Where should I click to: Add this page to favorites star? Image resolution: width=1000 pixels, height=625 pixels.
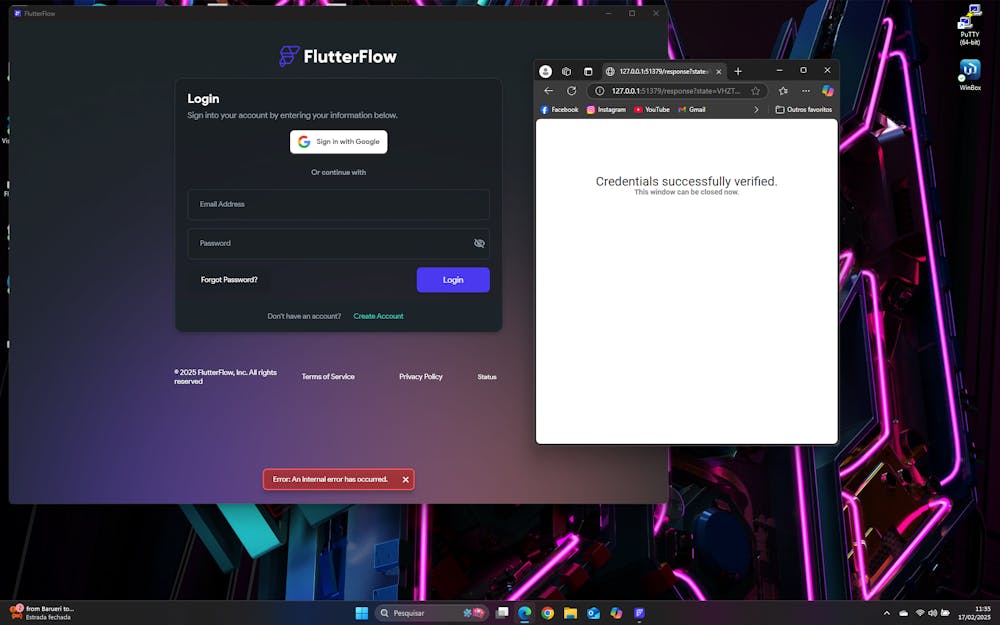pos(755,91)
